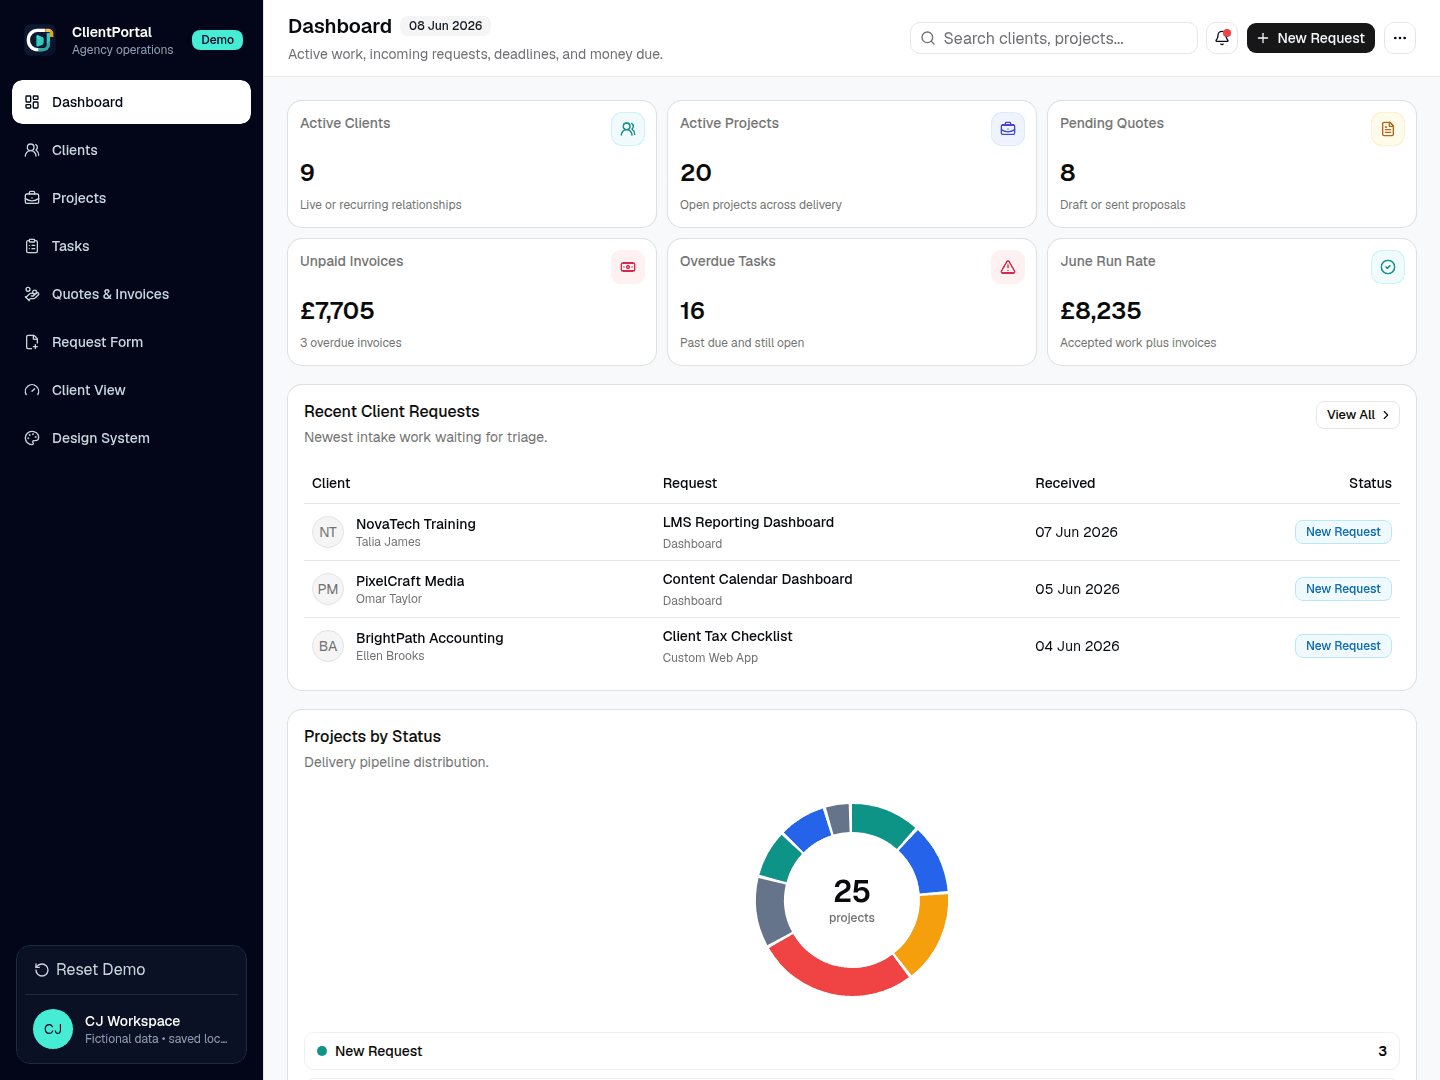Screen dimensions: 1440x1080
Task: Focus the Search clients, projects field
Action: (1053, 38)
